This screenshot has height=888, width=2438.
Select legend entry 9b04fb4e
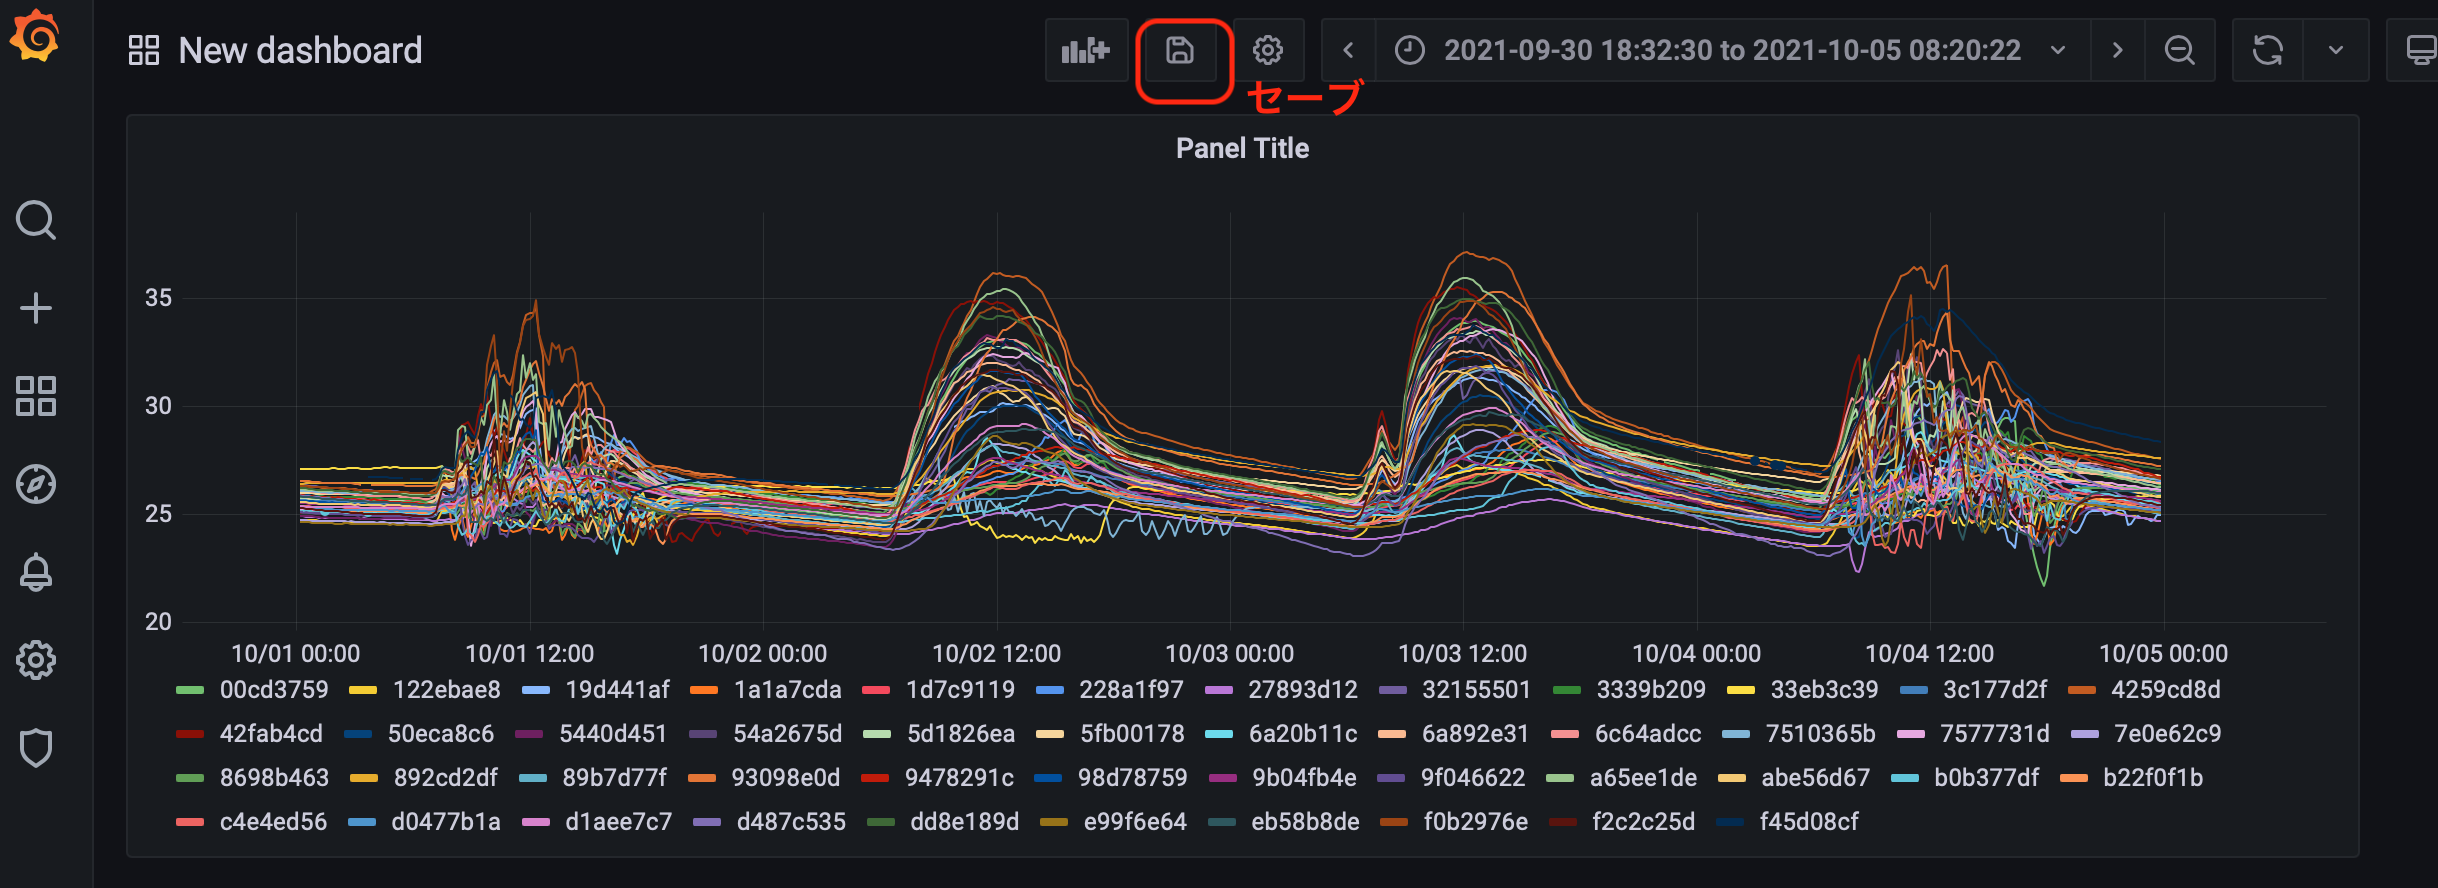pyautogui.click(x=1304, y=778)
